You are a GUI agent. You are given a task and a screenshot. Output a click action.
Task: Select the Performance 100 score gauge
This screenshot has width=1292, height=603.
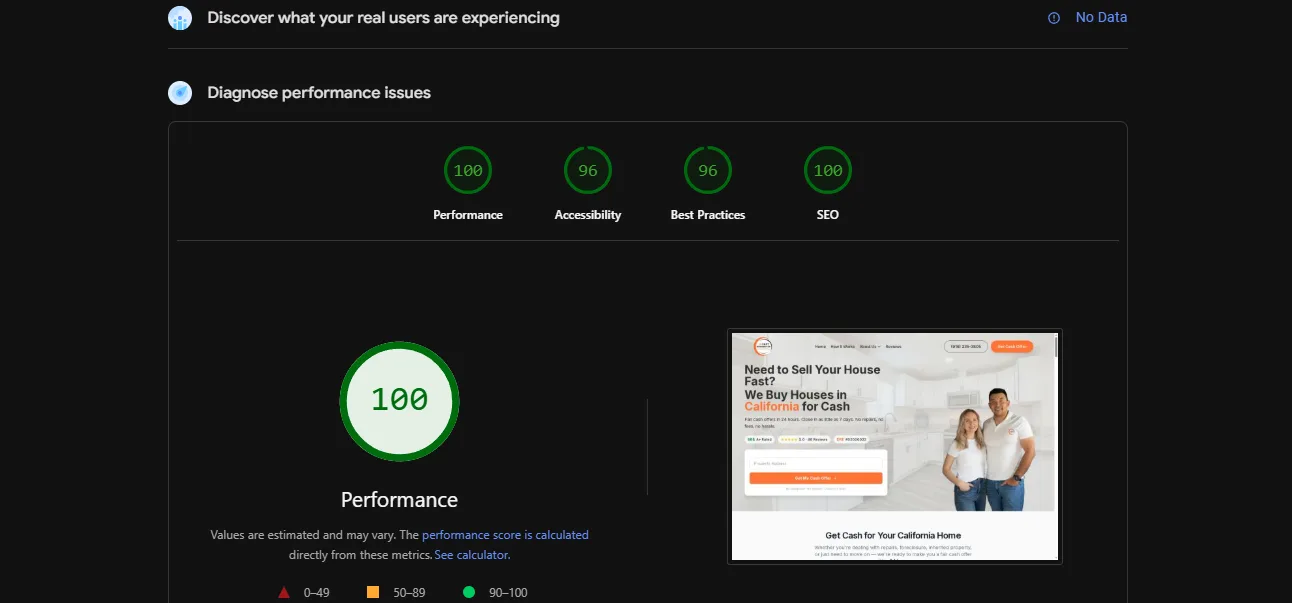coord(468,171)
